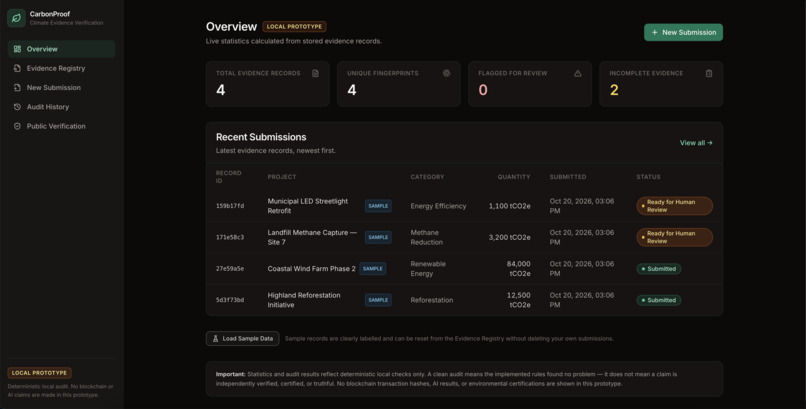Click SAMPLE badge on Landfill Methane Capture row
The image size is (806, 409).
(378, 237)
